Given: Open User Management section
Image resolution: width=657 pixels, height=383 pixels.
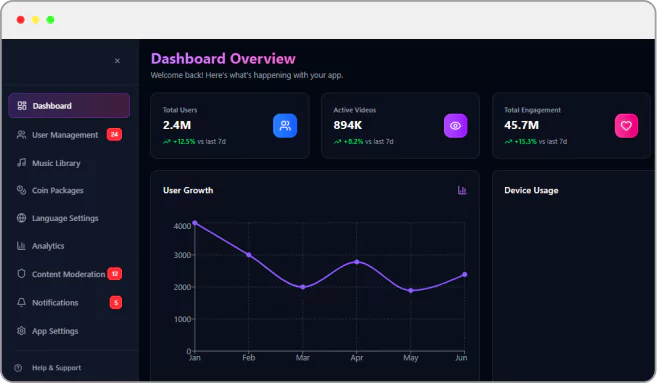Looking at the screenshot, I should pyautogui.click(x=69, y=135).
